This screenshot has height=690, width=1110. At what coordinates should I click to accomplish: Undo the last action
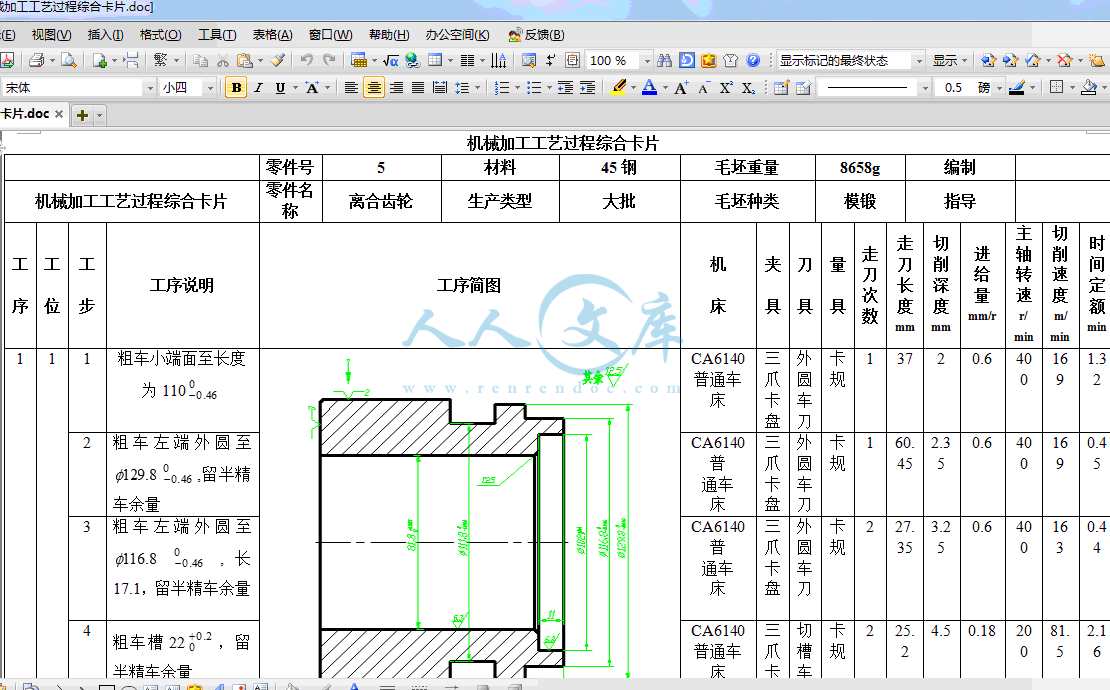307,61
